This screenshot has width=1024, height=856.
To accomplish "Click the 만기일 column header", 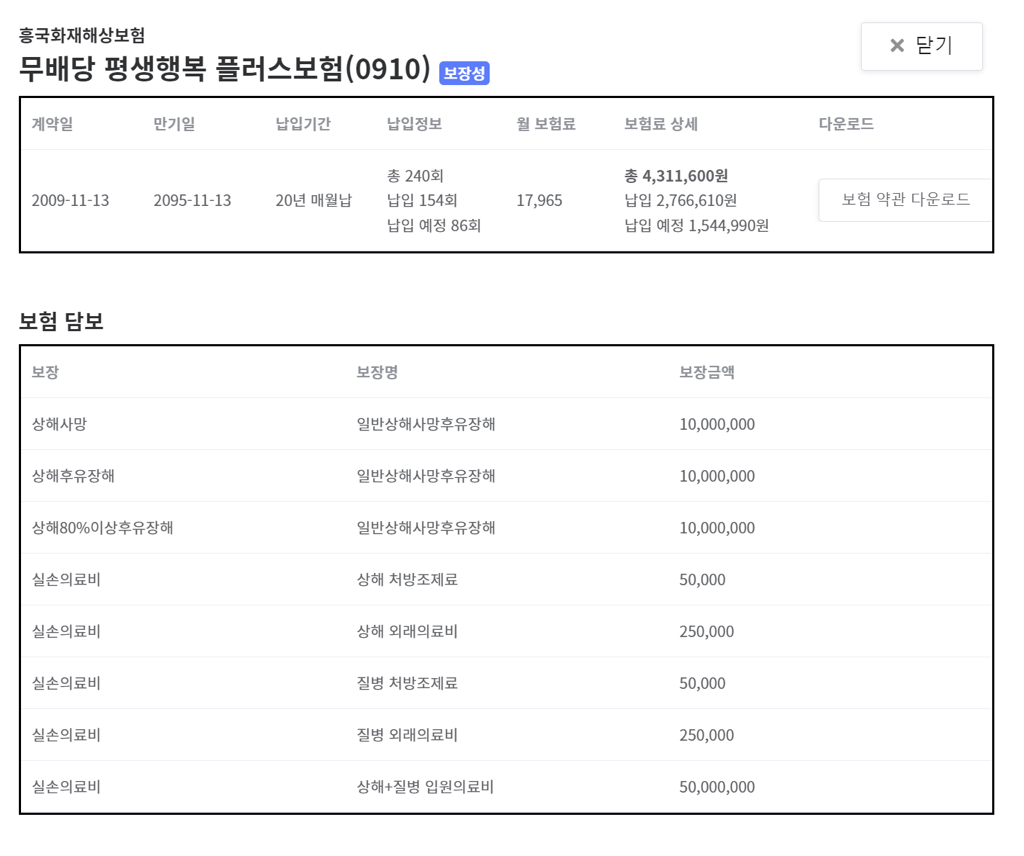I will 174,124.
